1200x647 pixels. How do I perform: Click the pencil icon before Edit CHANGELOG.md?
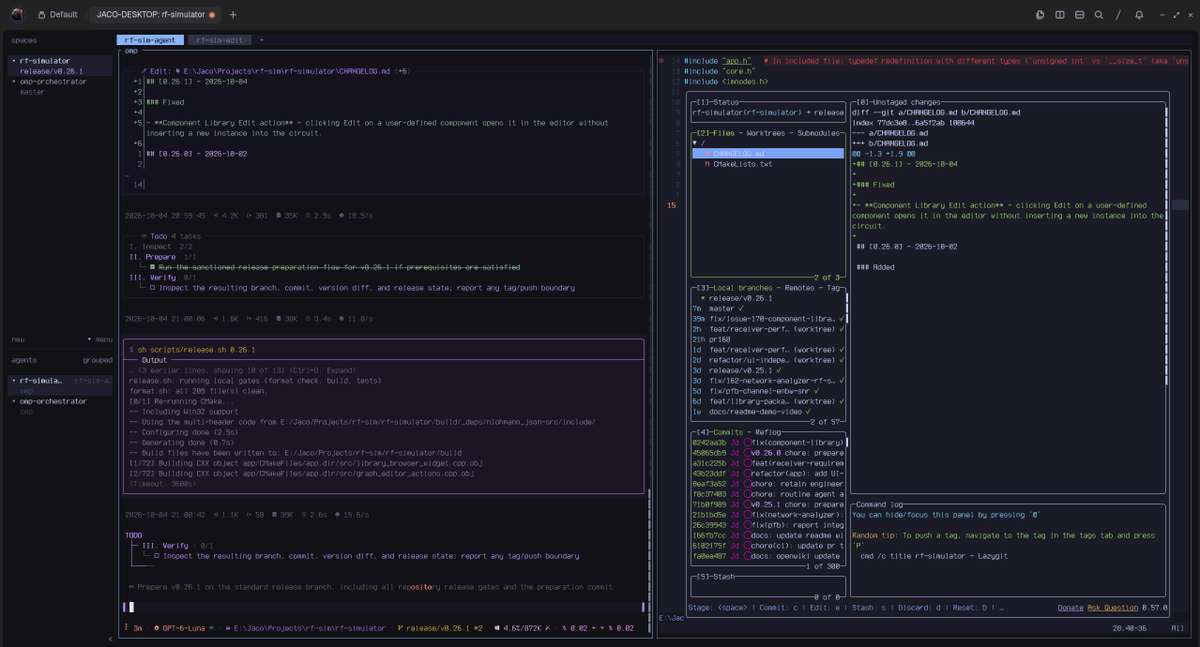(142, 71)
